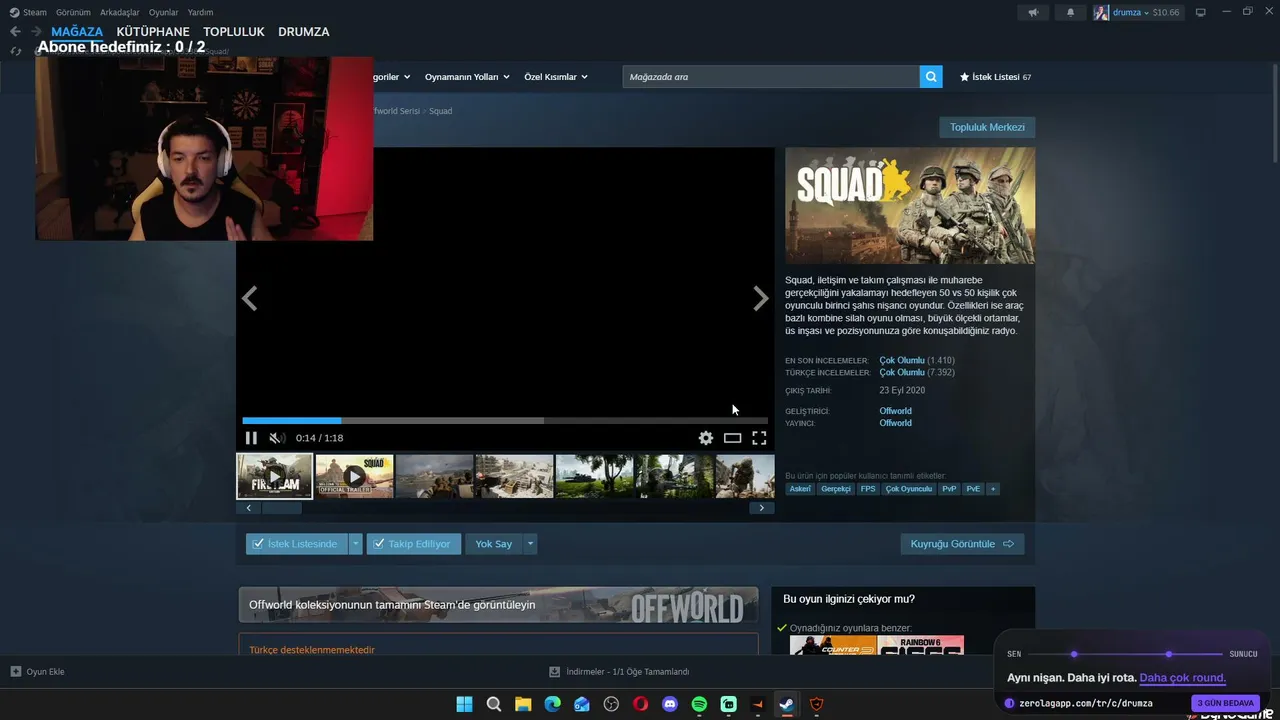
Task: Click the Squad breadcrumb link
Action: [x=441, y=111]
